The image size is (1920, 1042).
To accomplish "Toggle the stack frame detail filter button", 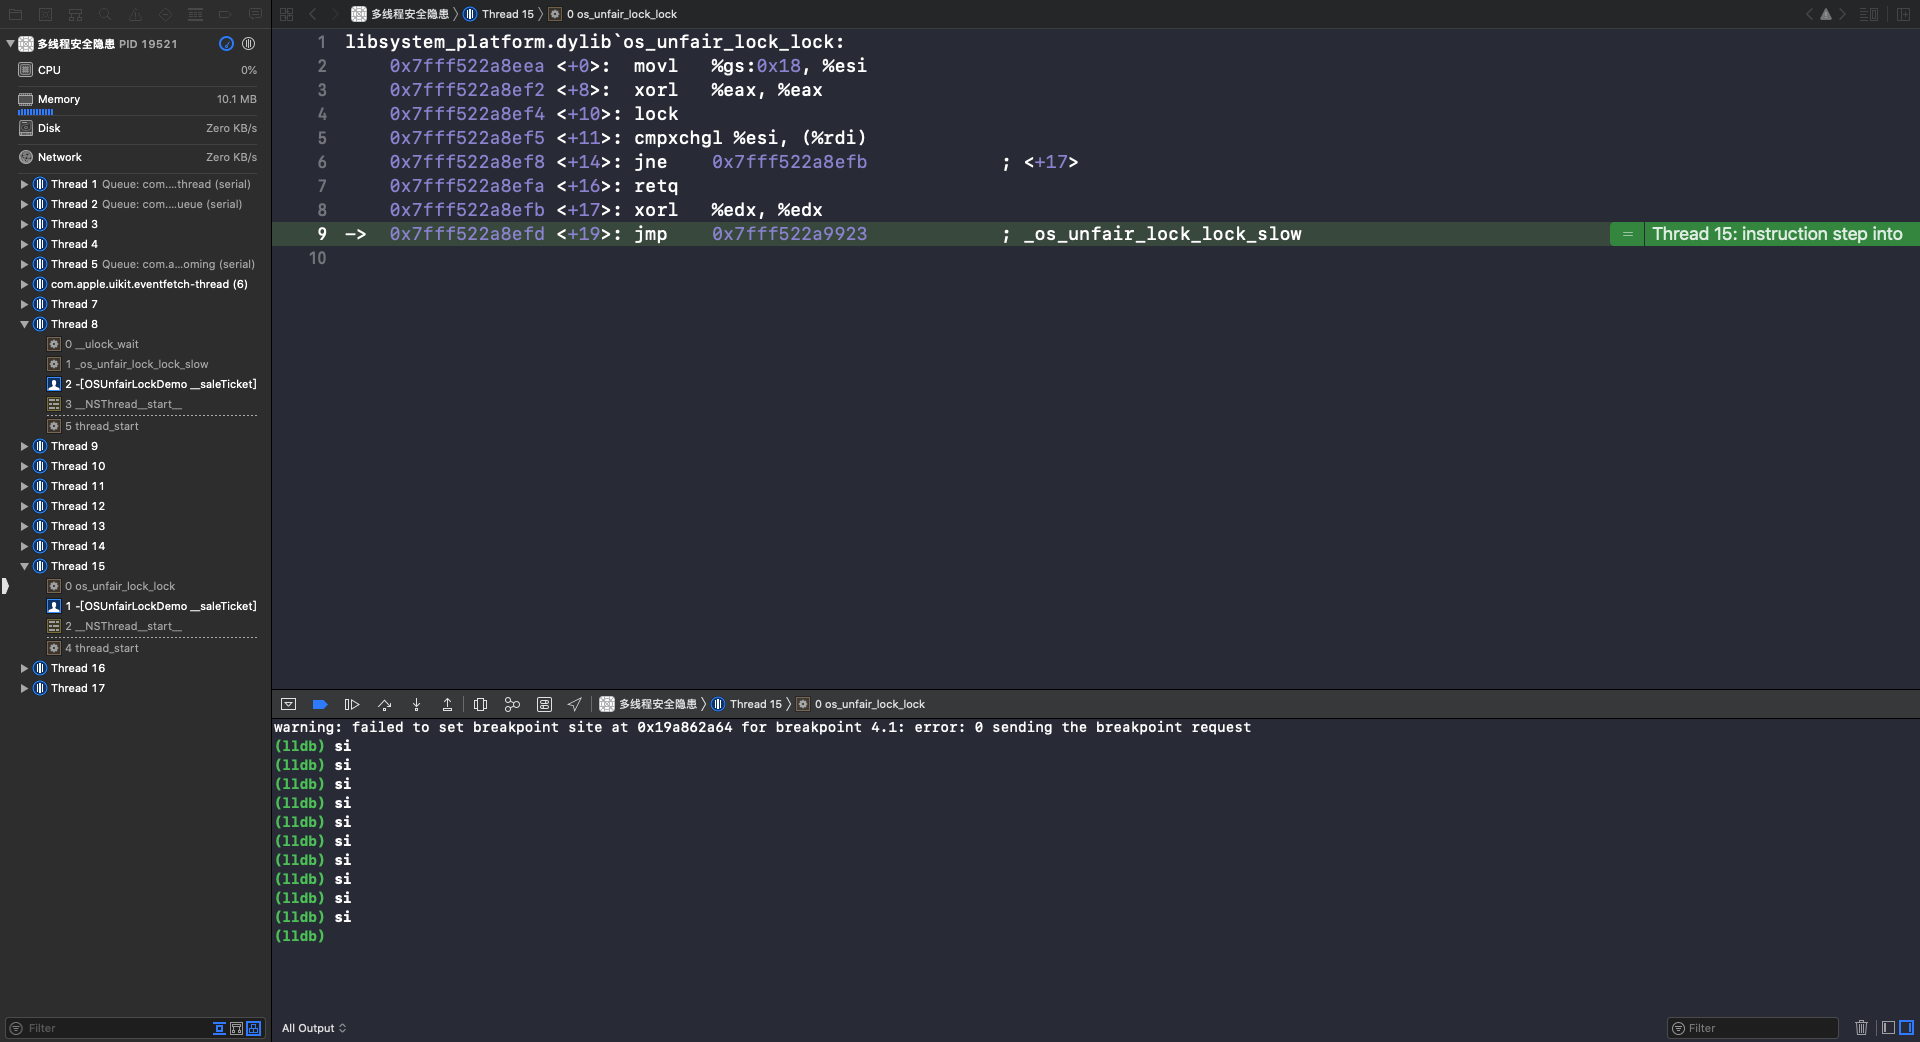I will coord(254,1028).
